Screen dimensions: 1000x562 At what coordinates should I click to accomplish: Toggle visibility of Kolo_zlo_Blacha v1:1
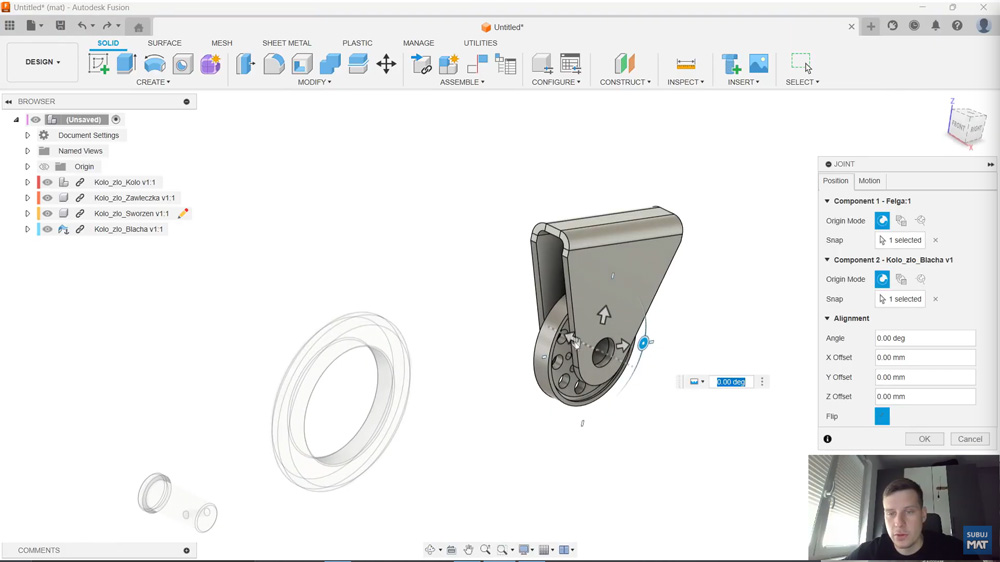(47, 230)
